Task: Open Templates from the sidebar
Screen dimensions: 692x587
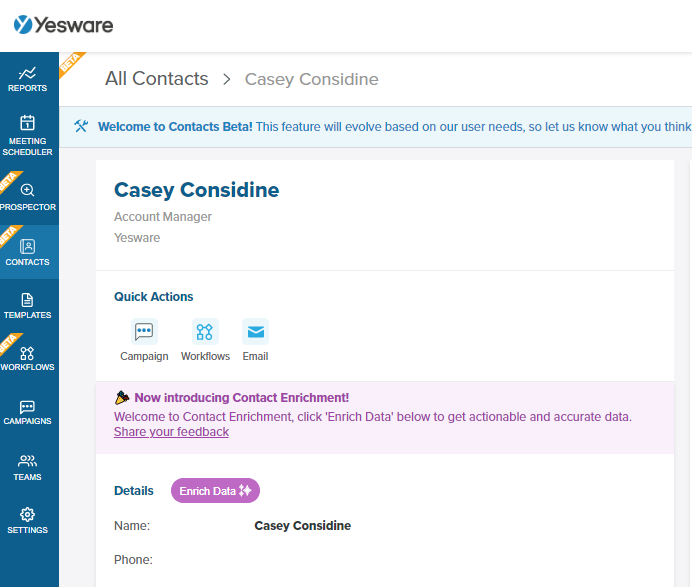Action: 27,306
